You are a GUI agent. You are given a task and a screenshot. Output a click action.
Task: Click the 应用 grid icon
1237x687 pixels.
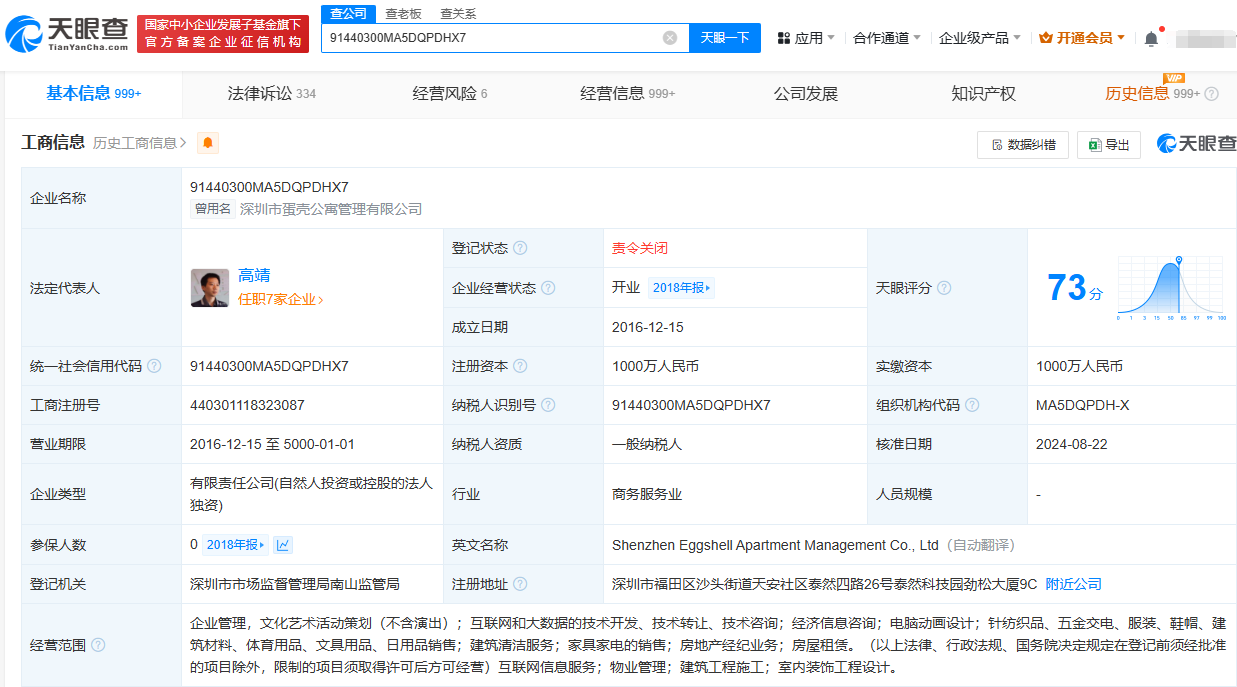tap(784, 38)
